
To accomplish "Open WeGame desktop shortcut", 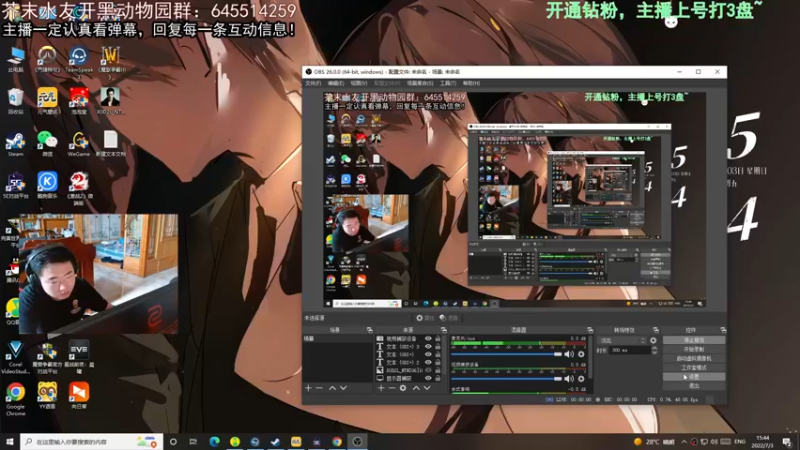I will point(79,144).
